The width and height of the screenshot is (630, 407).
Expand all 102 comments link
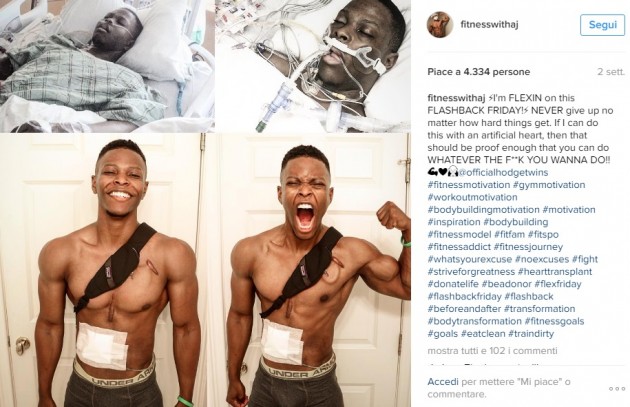[x=492, y=351]
